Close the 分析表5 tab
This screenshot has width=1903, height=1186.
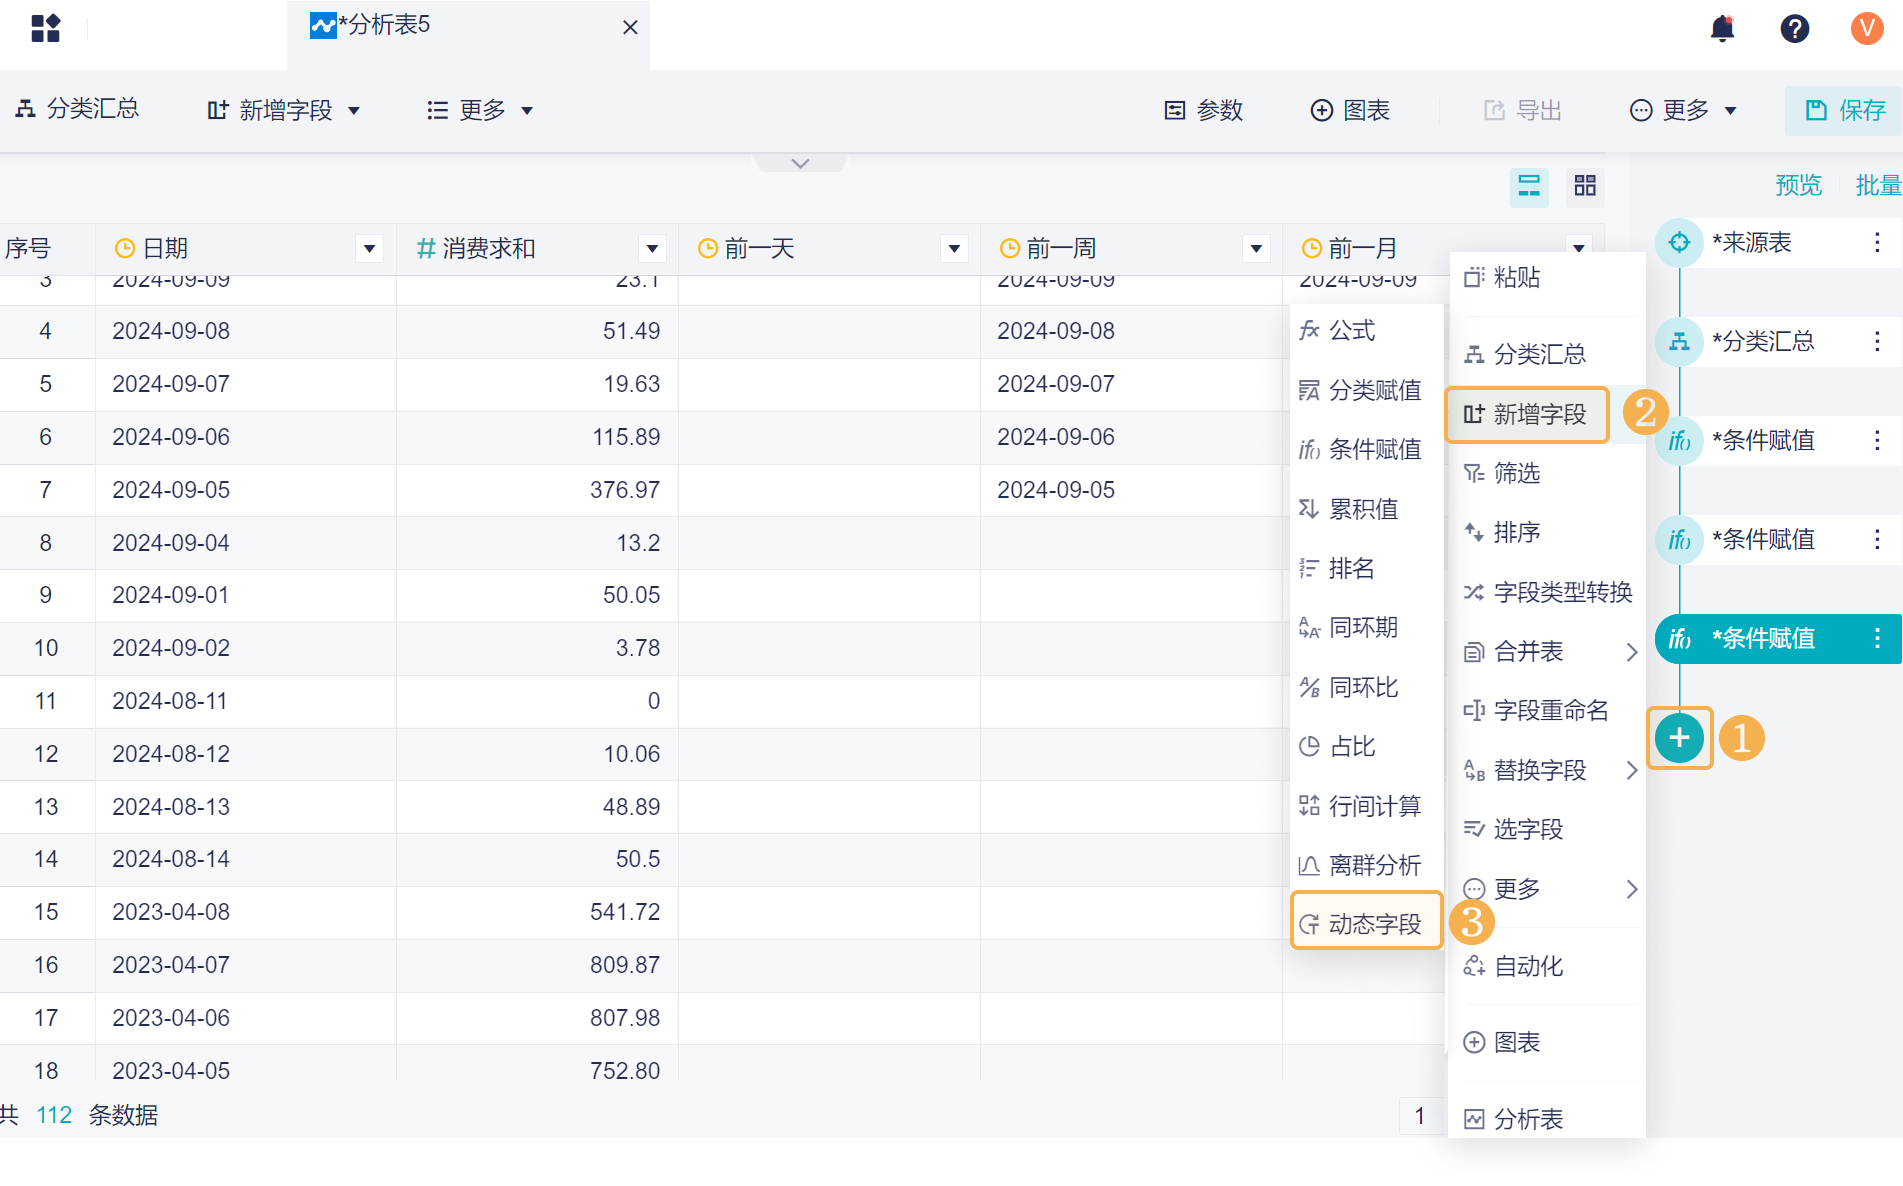(630, 27)
